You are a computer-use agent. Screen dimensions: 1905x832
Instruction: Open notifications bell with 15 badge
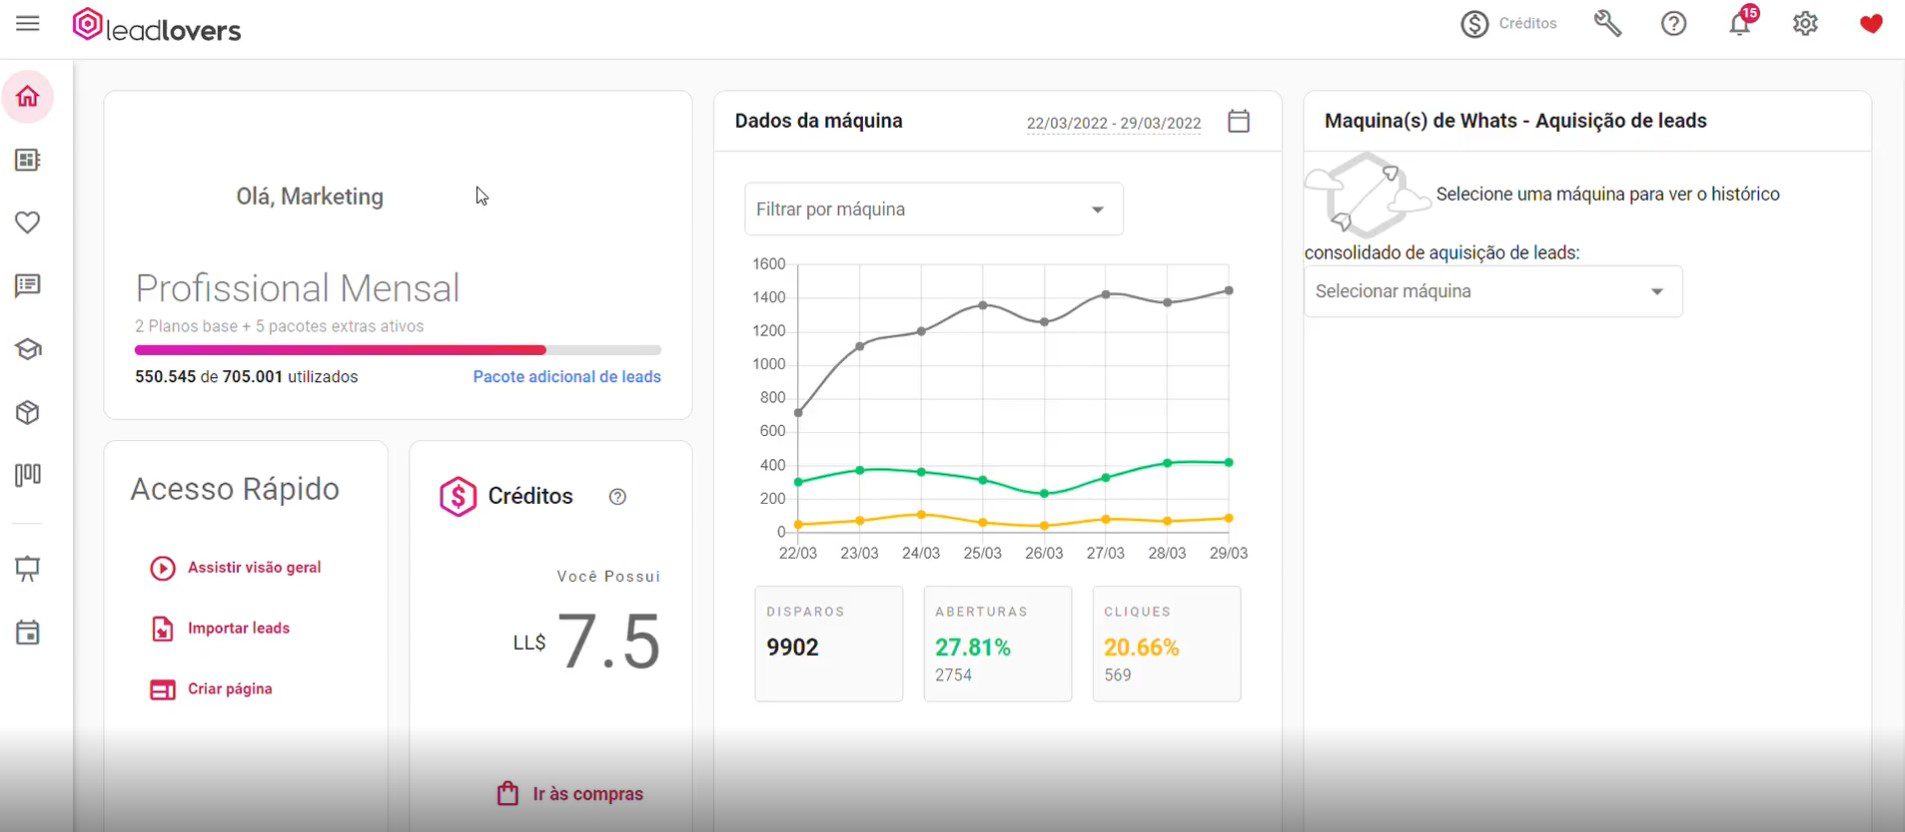1741,22
